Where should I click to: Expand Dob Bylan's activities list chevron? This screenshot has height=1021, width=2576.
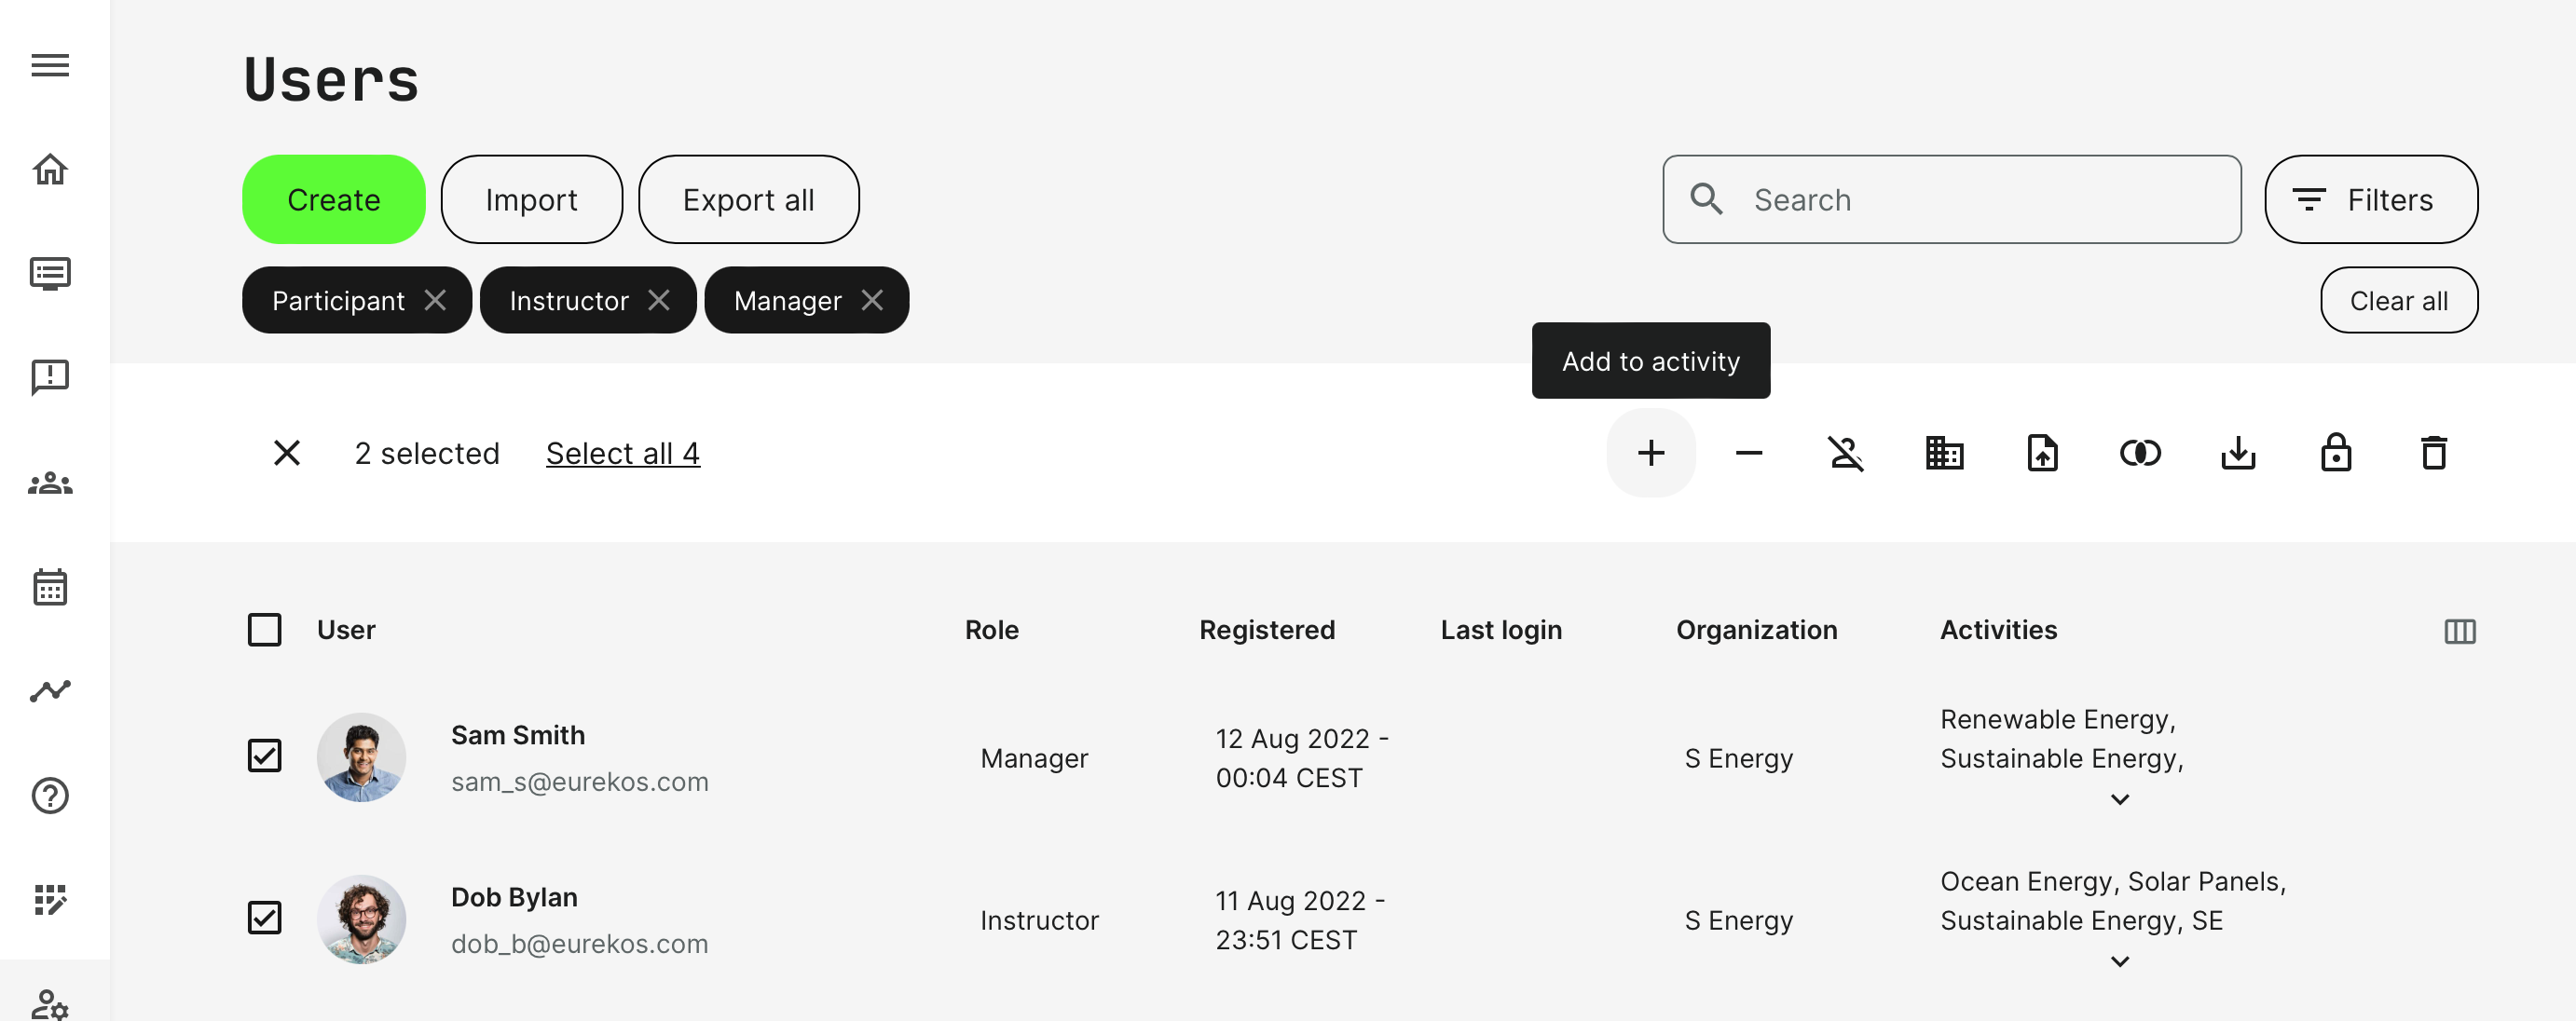coord(2119,961)
